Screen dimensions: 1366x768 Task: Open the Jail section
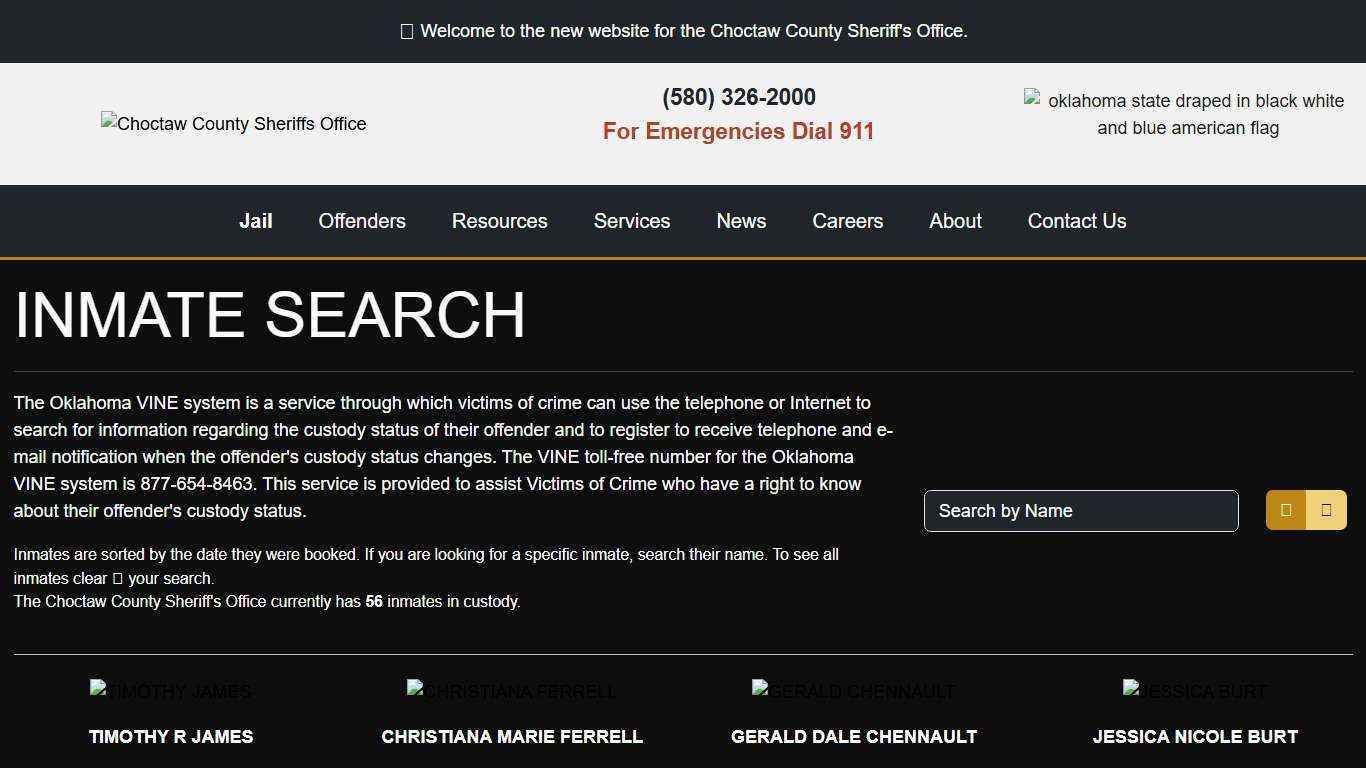point(255,221)
